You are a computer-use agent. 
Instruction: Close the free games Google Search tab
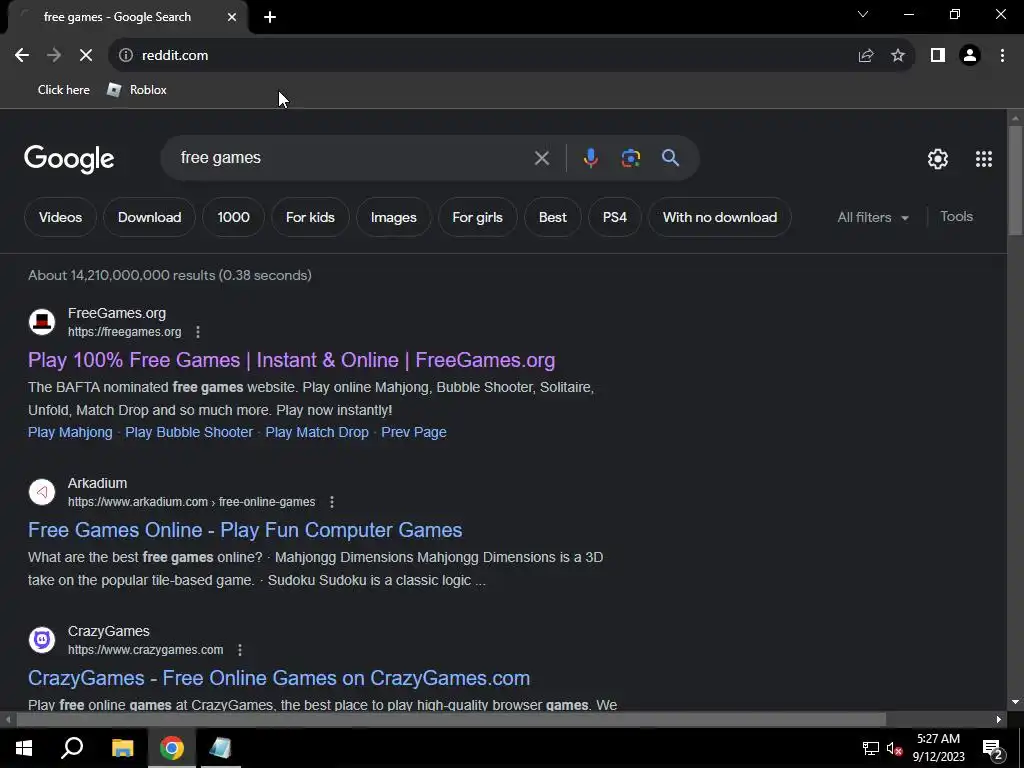click(232, 17)
